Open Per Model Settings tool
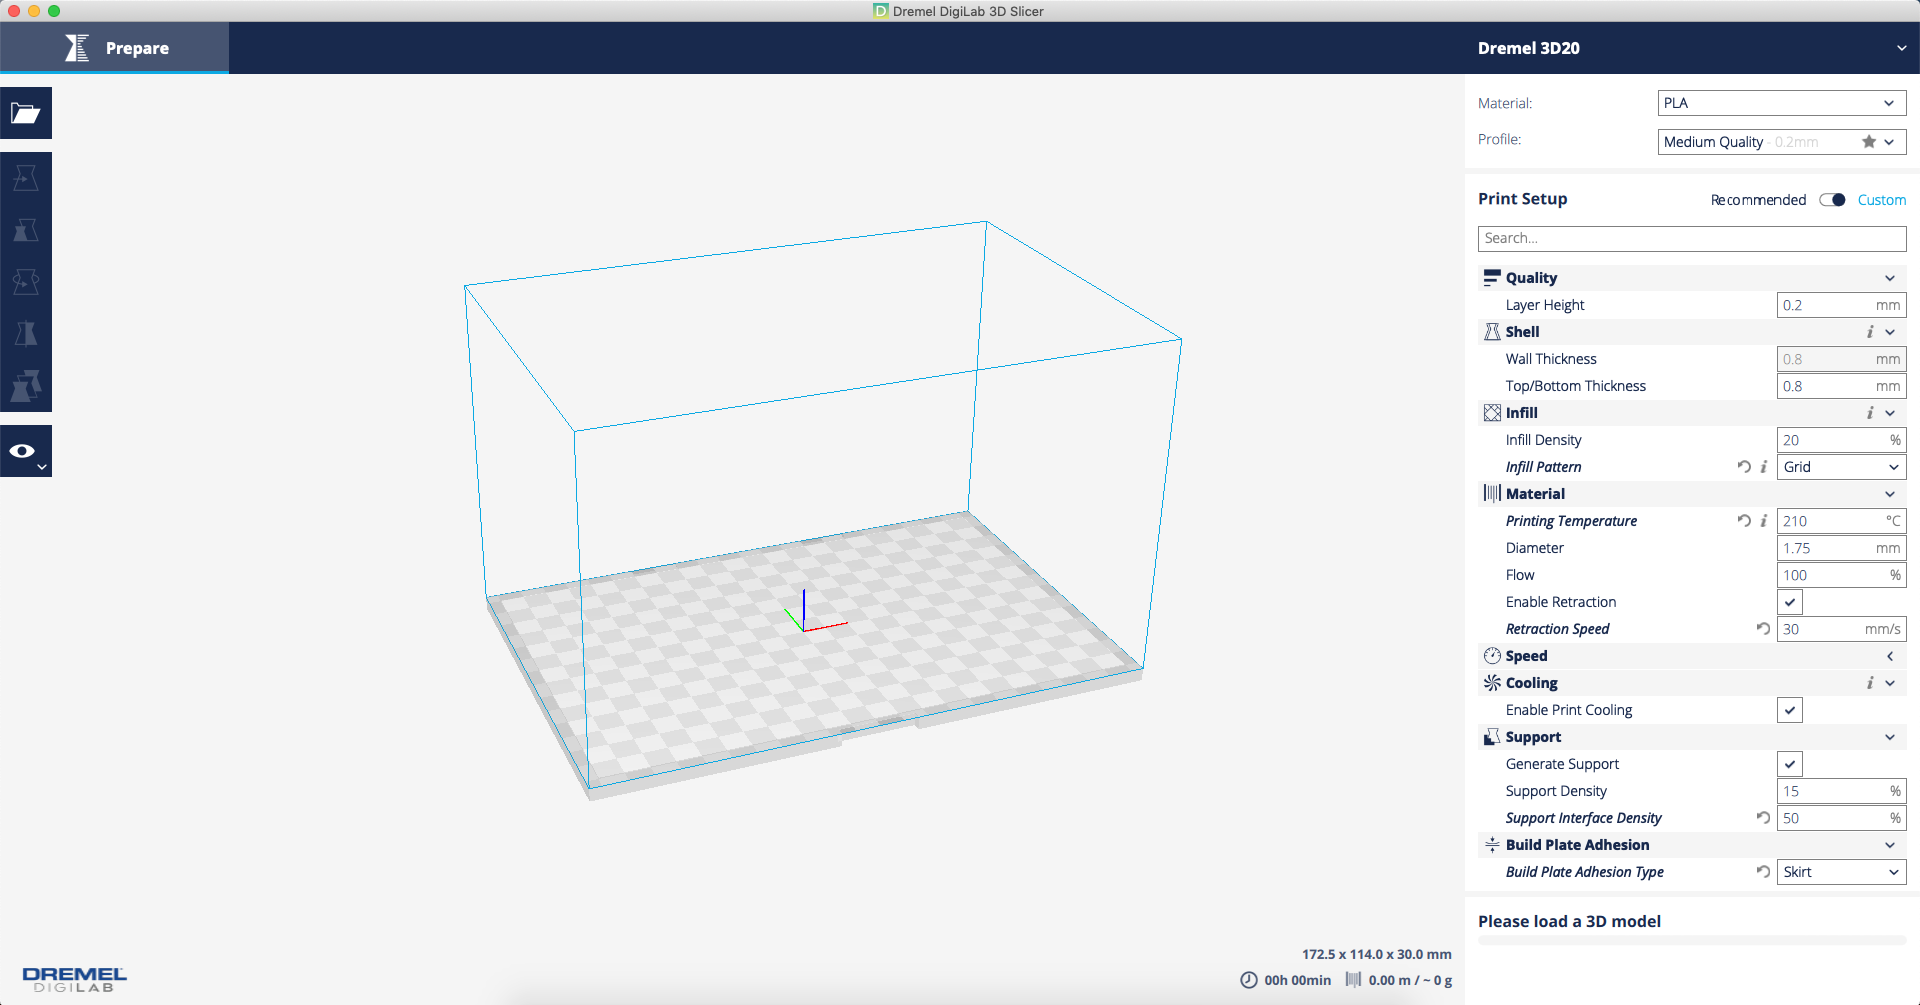This screenshot has height=1005, width=1920. [26, 386]
